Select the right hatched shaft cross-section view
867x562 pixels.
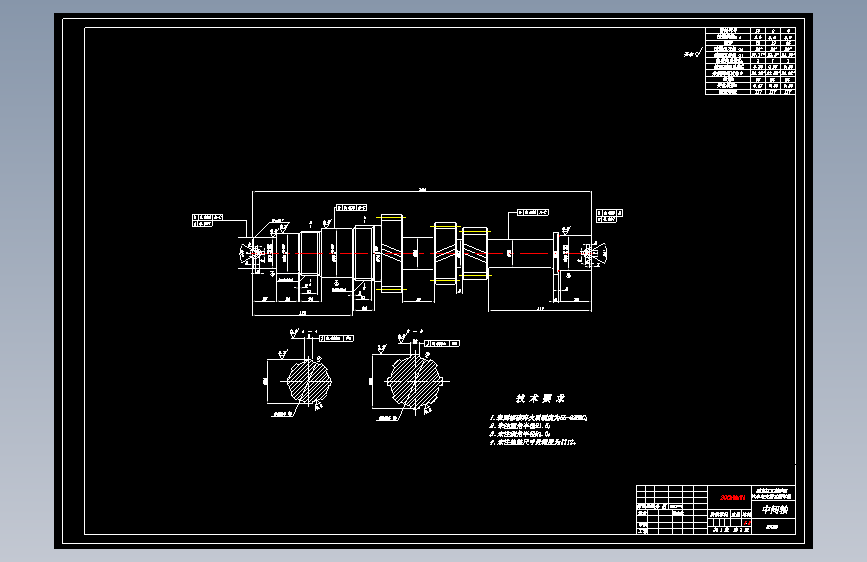[414, 381]
